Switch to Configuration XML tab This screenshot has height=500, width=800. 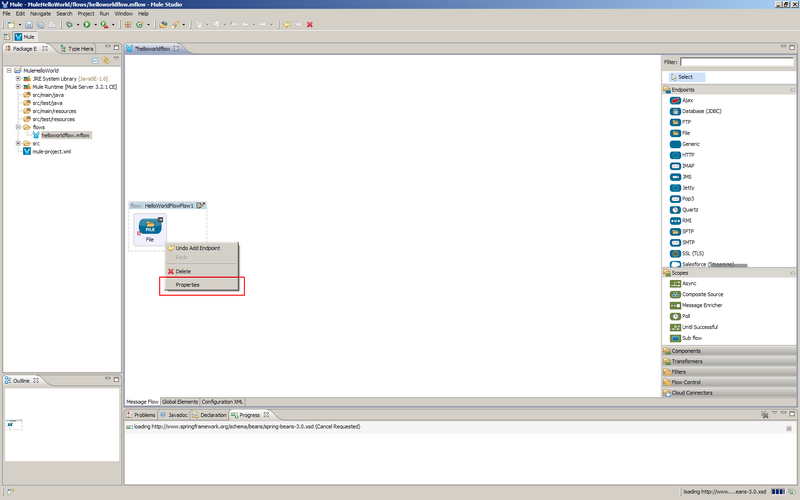222,402
